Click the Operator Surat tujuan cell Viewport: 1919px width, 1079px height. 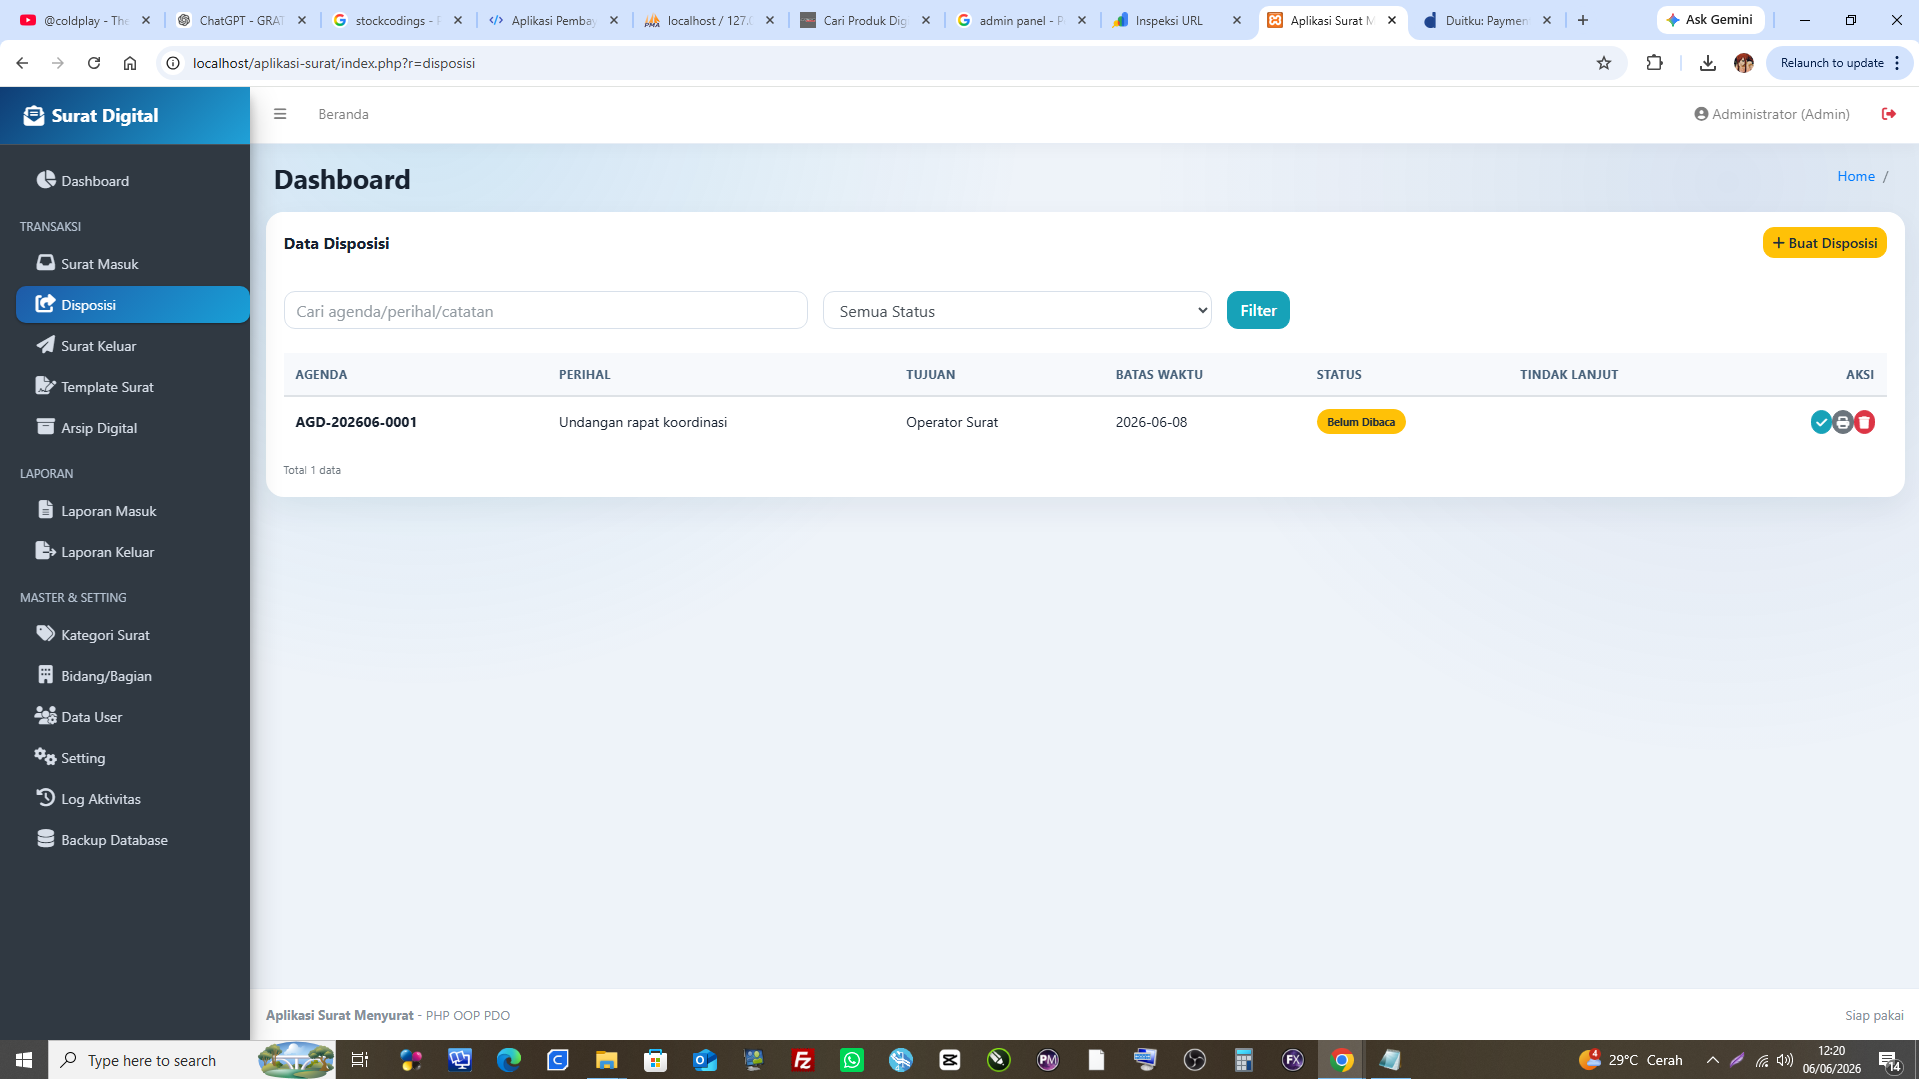[x=952, y=422]
